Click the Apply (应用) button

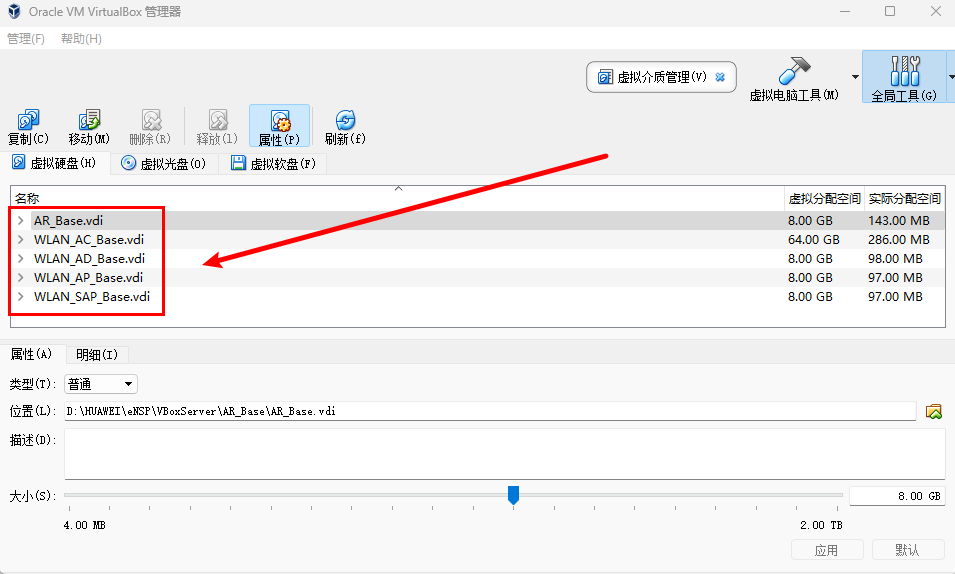827,550
